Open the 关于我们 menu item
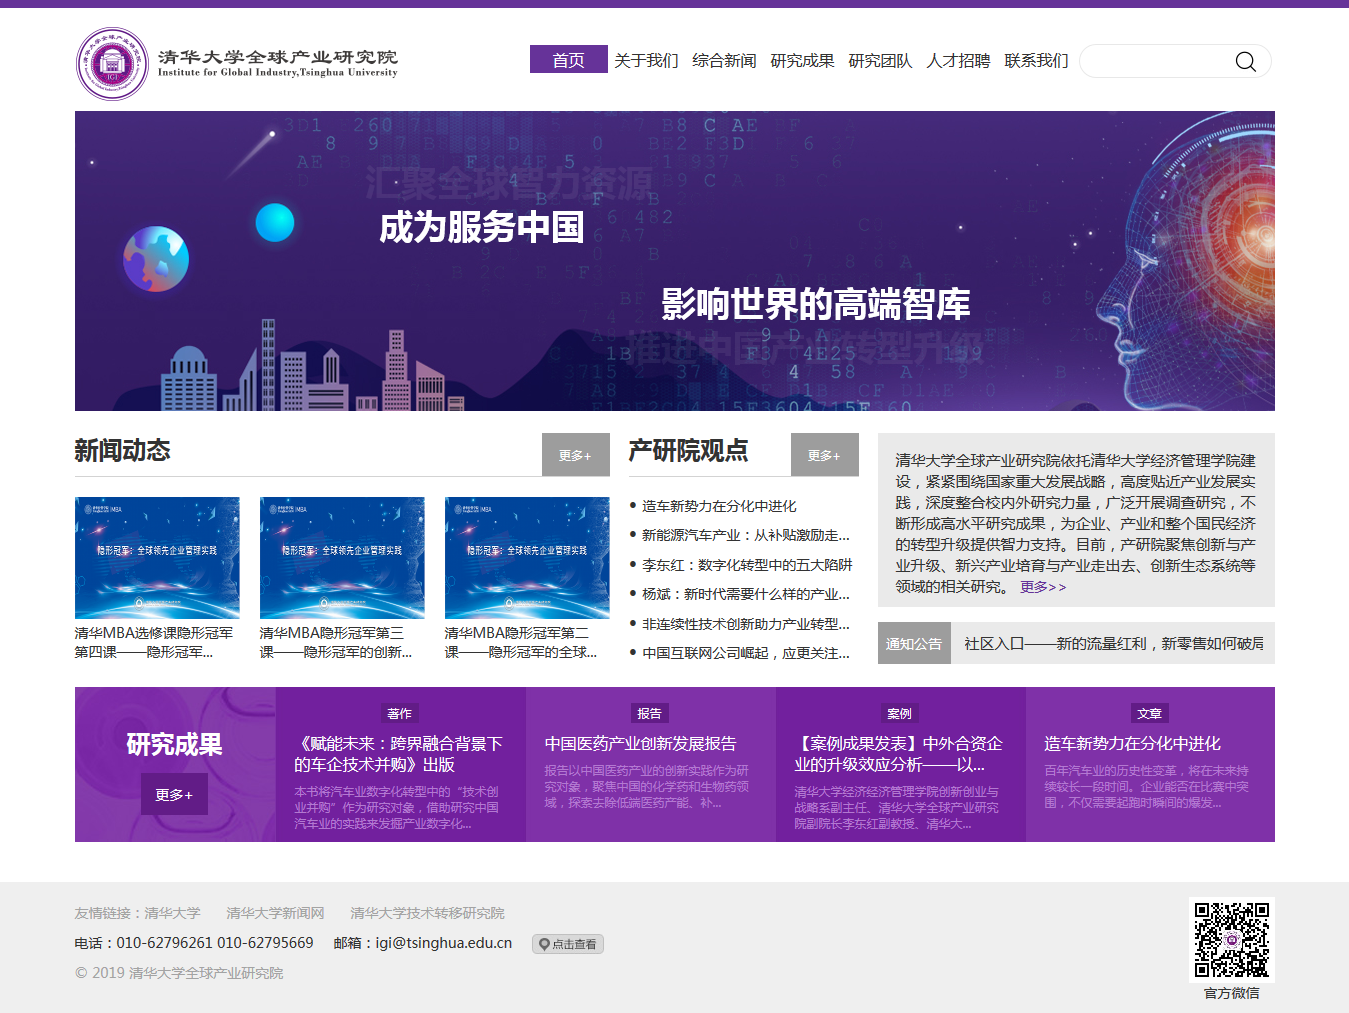 coord(646,60)
